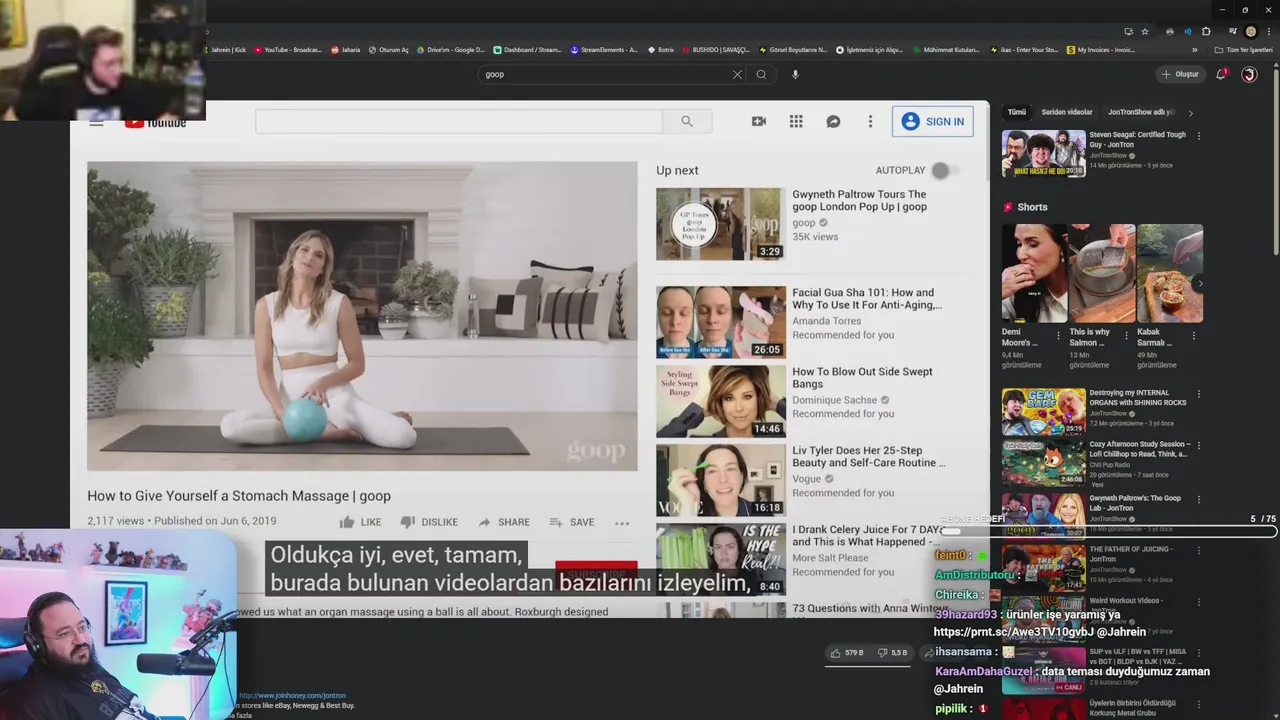Open 'Facial Gua Sha 101' video title
The image size is (1280, 720).
point(867,299)
